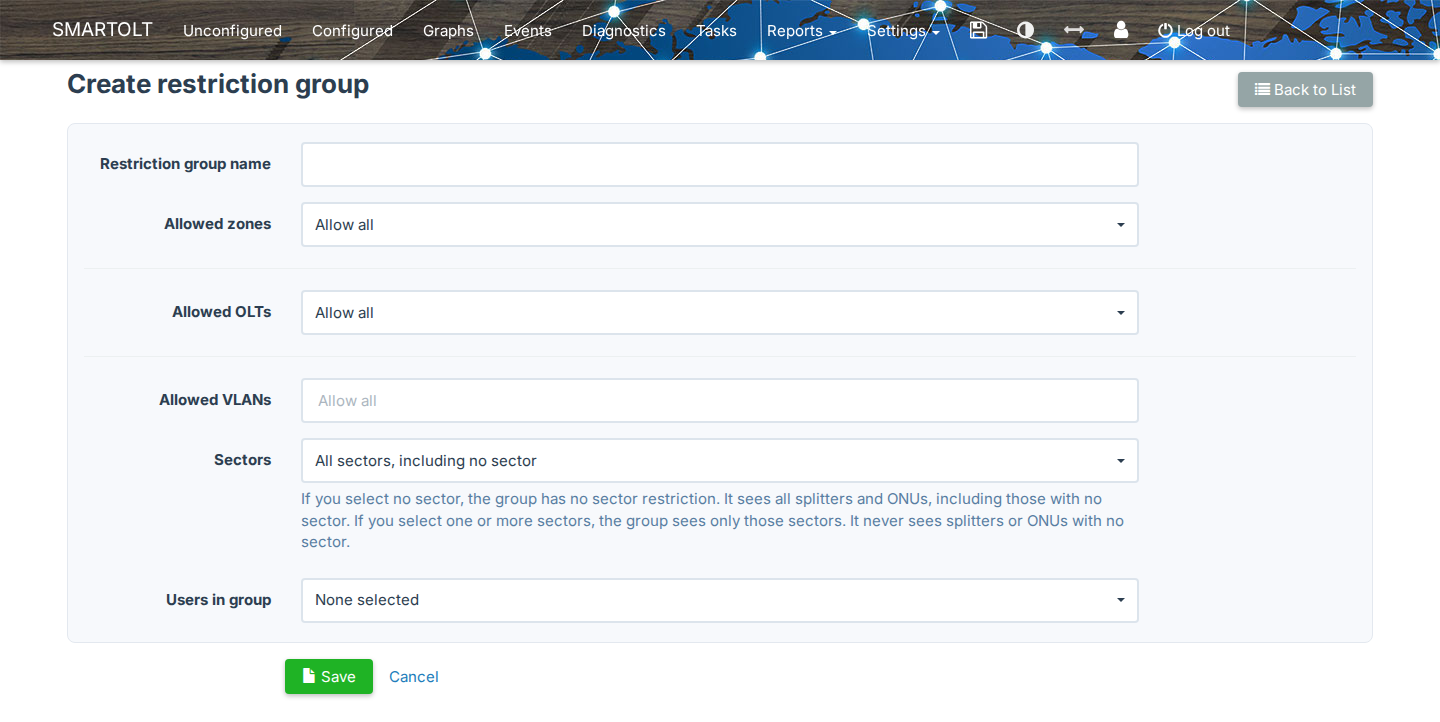Open the Allowed zones dropdown
This screenshot has height=722, width=1440.
(x=720, y=224)
